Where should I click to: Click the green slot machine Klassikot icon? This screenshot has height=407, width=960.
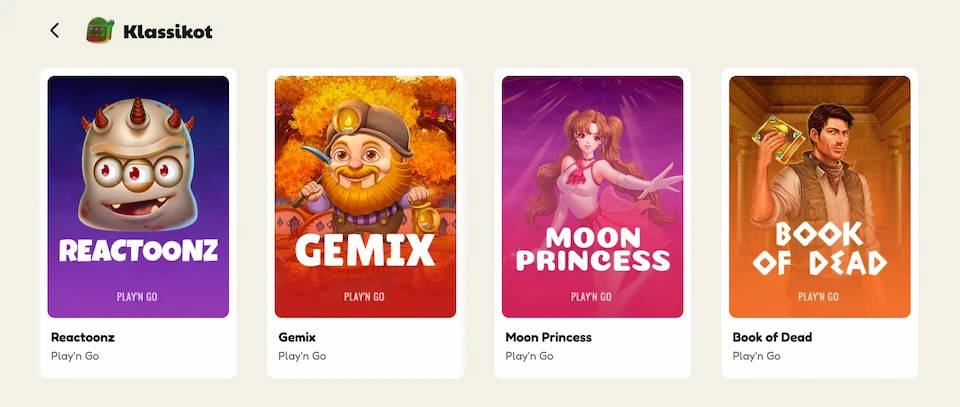pyautogui.click(x=100, y=30)
